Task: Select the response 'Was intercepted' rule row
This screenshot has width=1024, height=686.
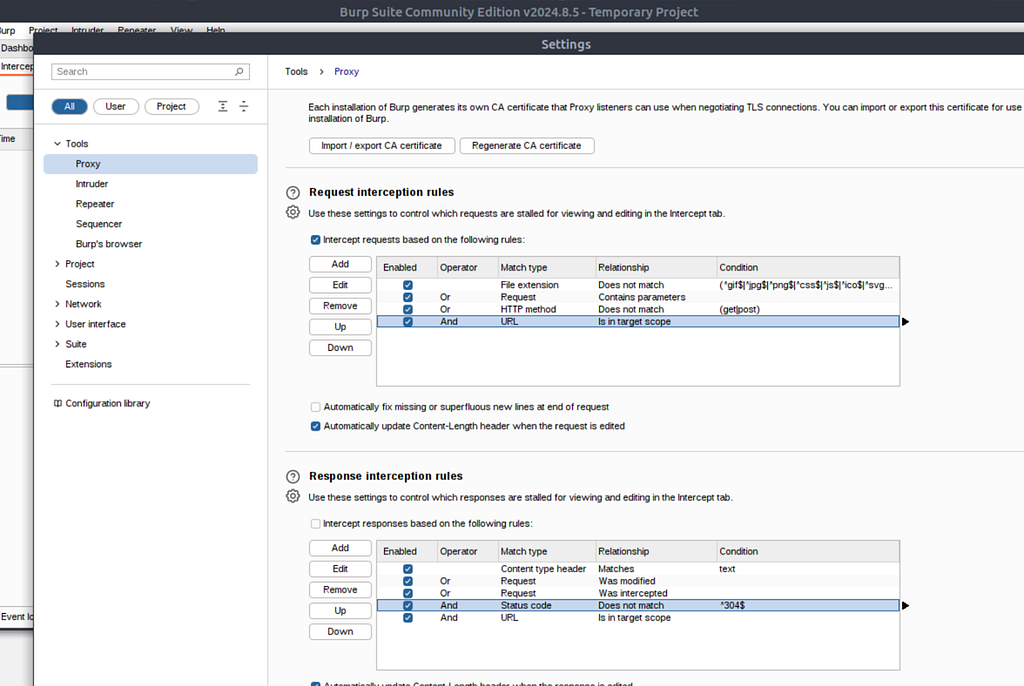Action: point(638,593)
